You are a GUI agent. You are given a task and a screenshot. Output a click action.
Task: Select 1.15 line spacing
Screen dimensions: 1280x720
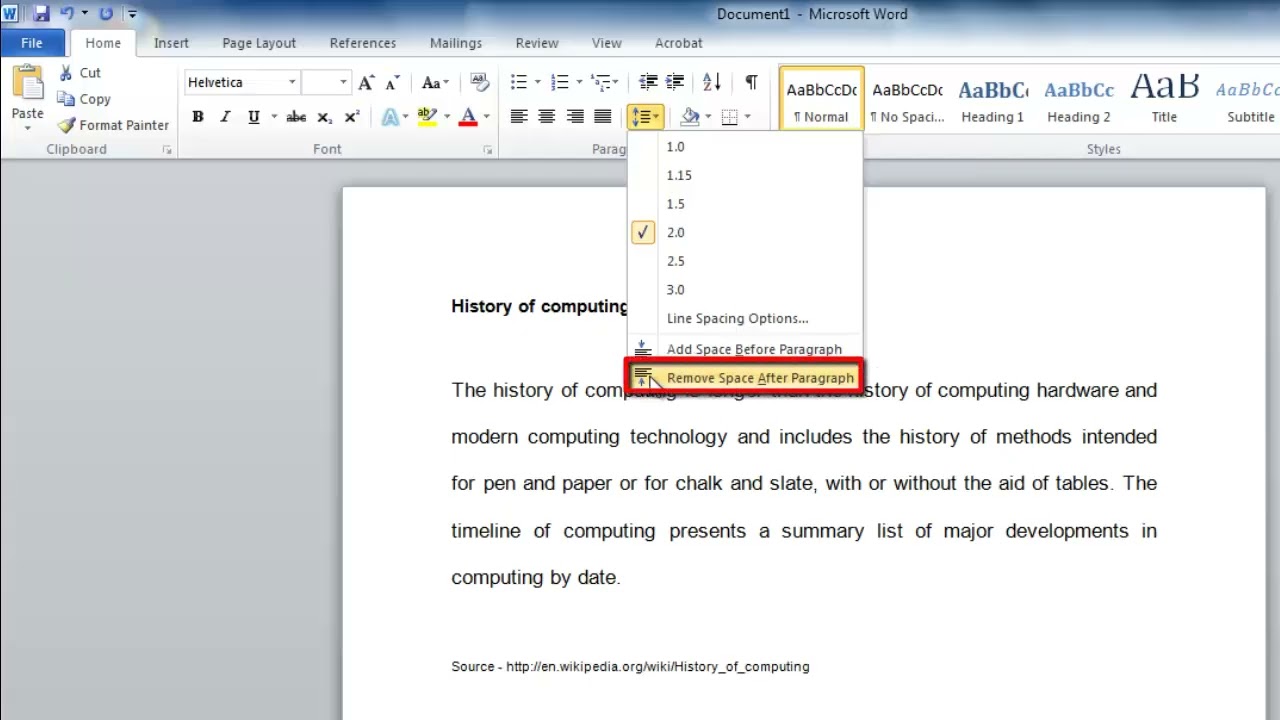click(x=745, y=175)
